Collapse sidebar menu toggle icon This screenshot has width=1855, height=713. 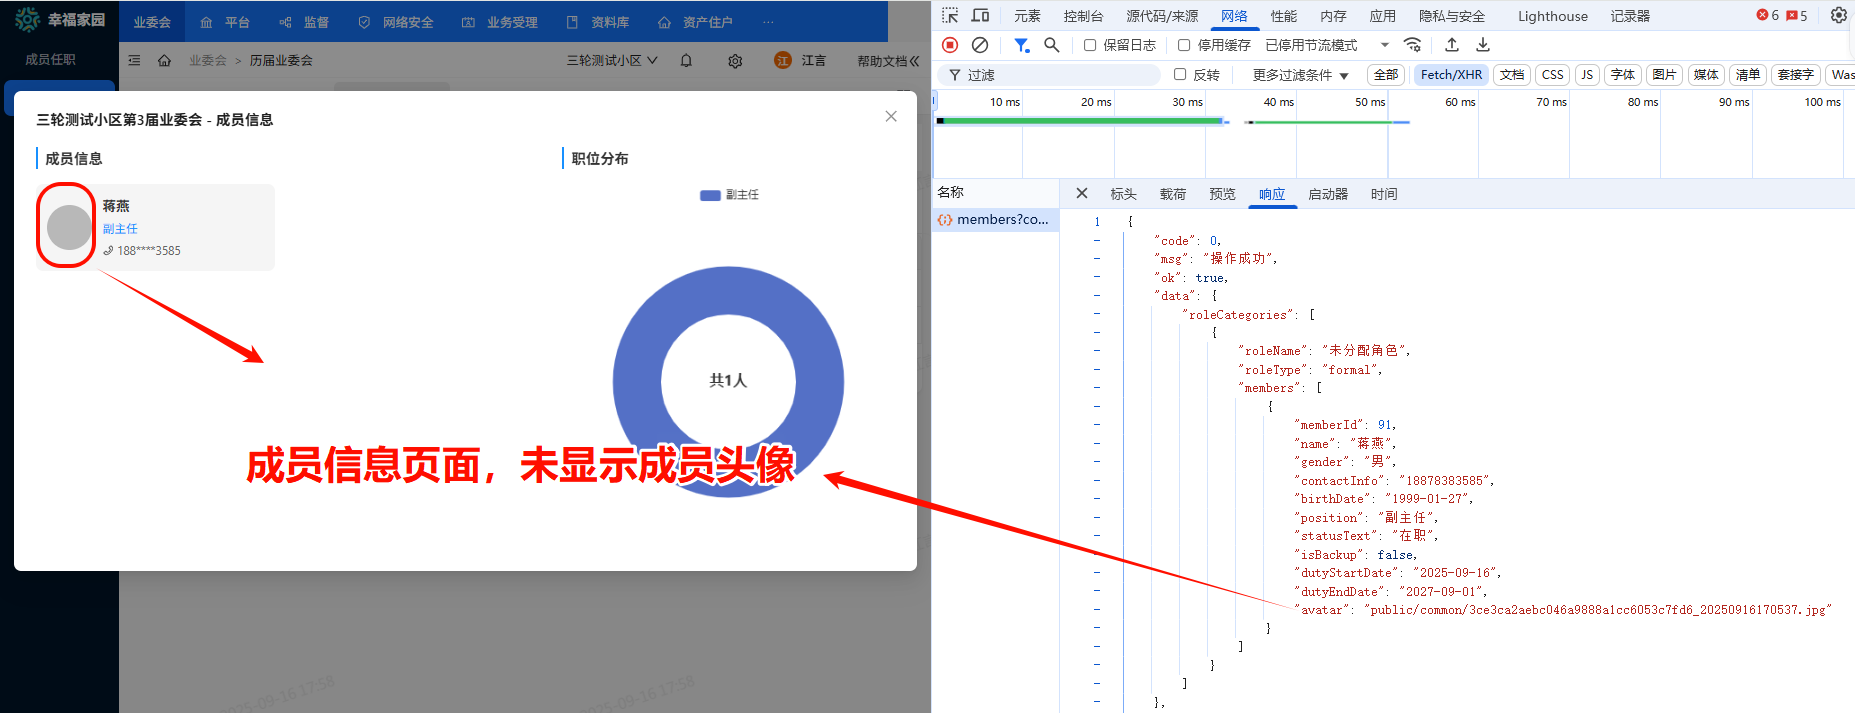point(134,60)
